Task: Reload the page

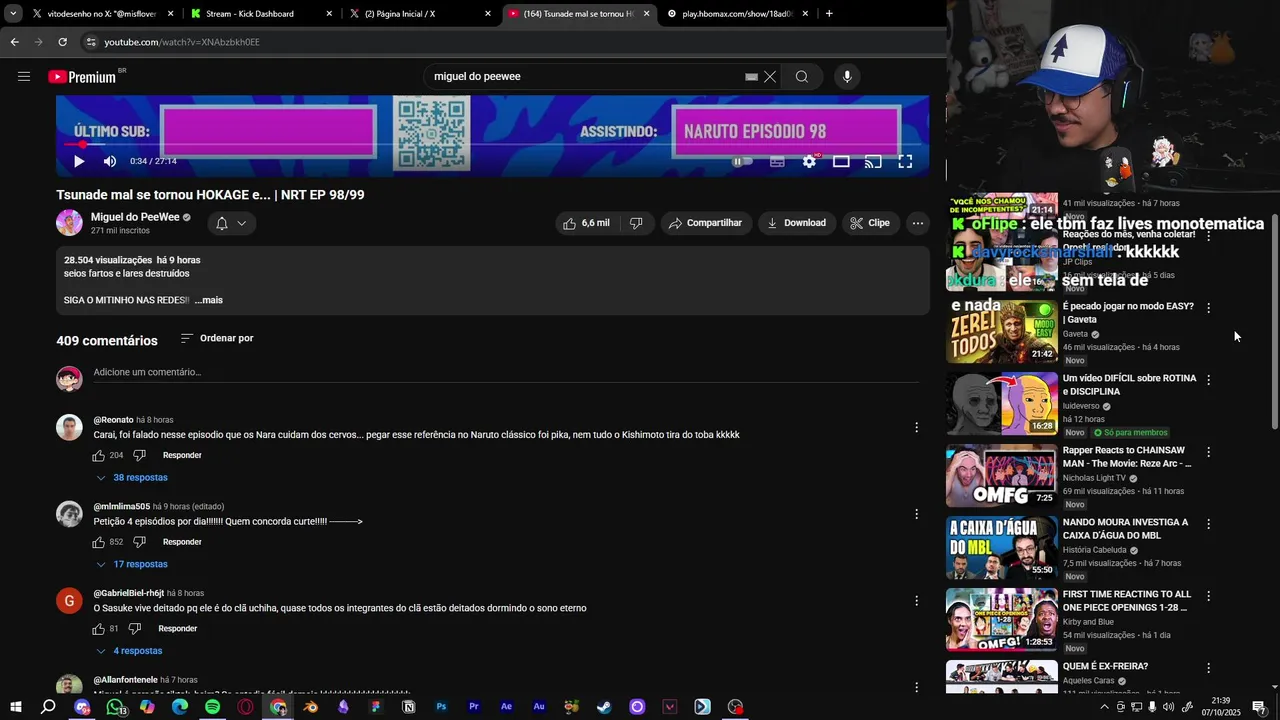Action: [62, 42]
